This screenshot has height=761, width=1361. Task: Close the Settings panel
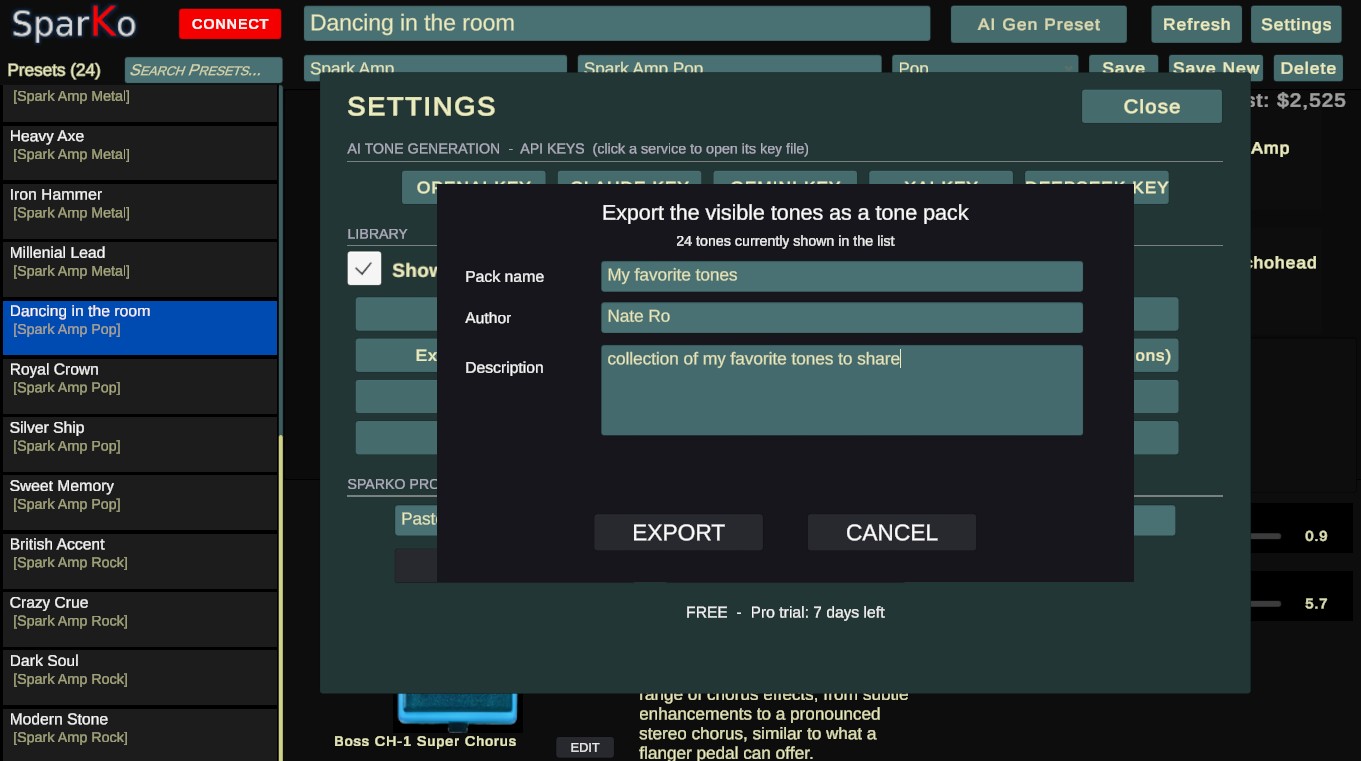1151,106
